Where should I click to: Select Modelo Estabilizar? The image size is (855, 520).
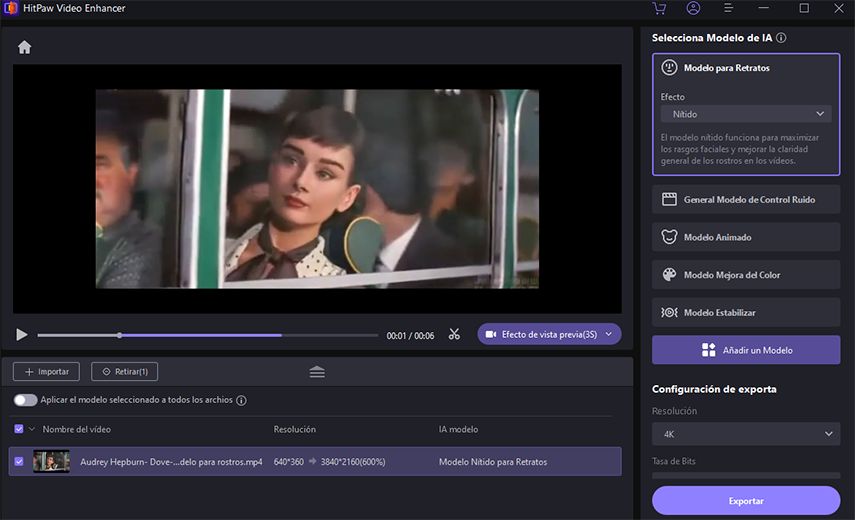(746, 312)
